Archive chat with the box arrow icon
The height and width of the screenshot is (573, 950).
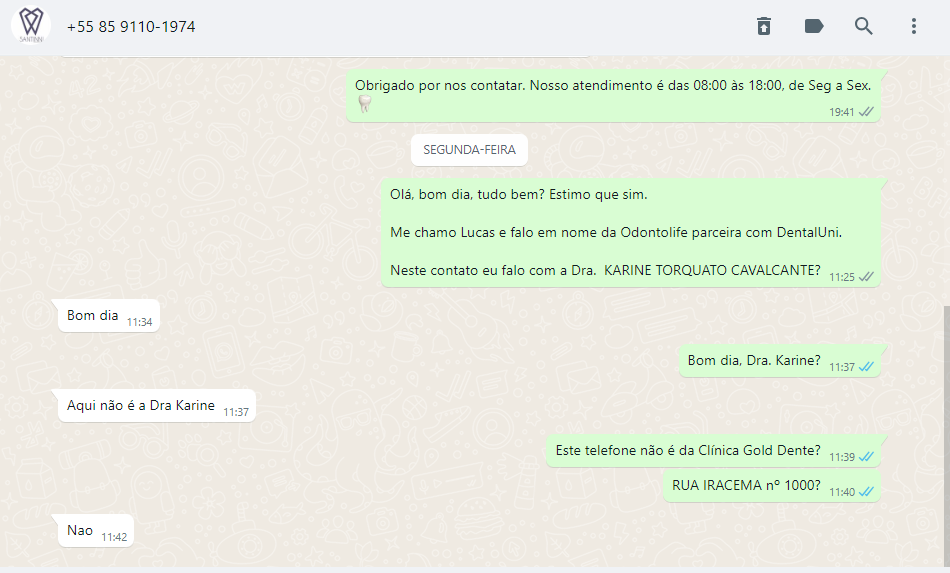[x=763, y=26]
